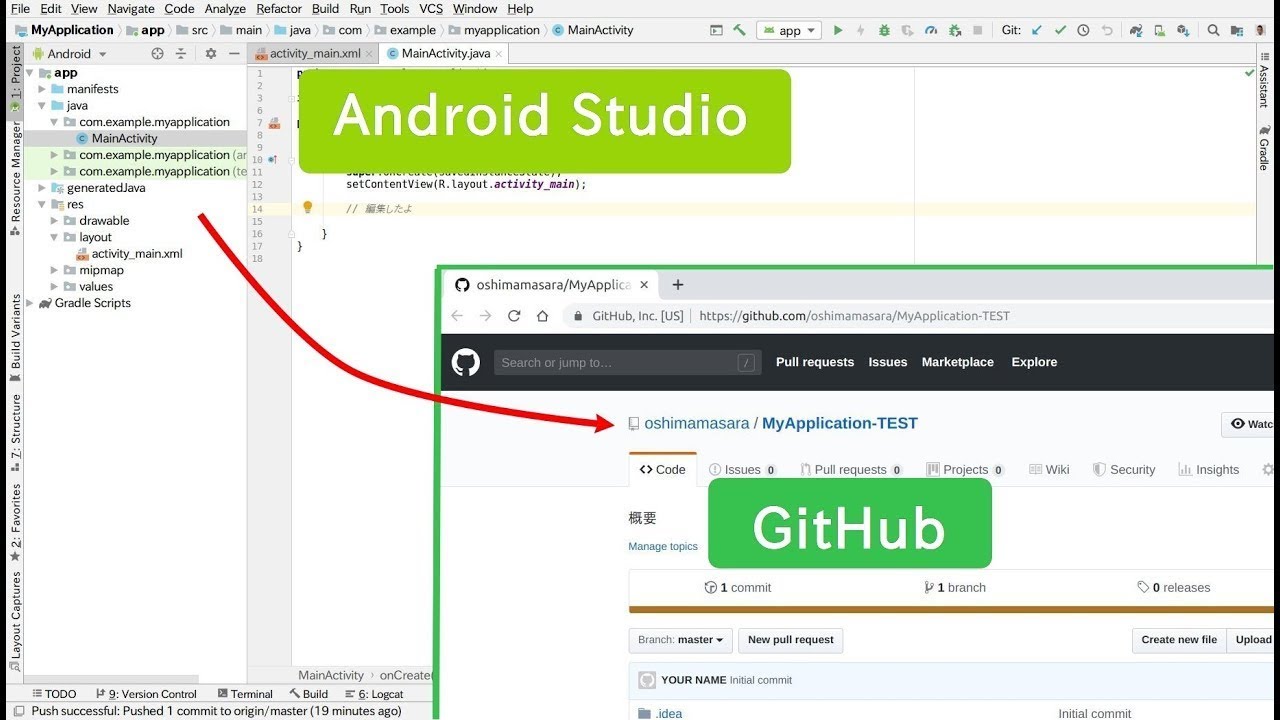Click the oshimamasara owner link
1280x720 pixels.
[x=697, y=423]
